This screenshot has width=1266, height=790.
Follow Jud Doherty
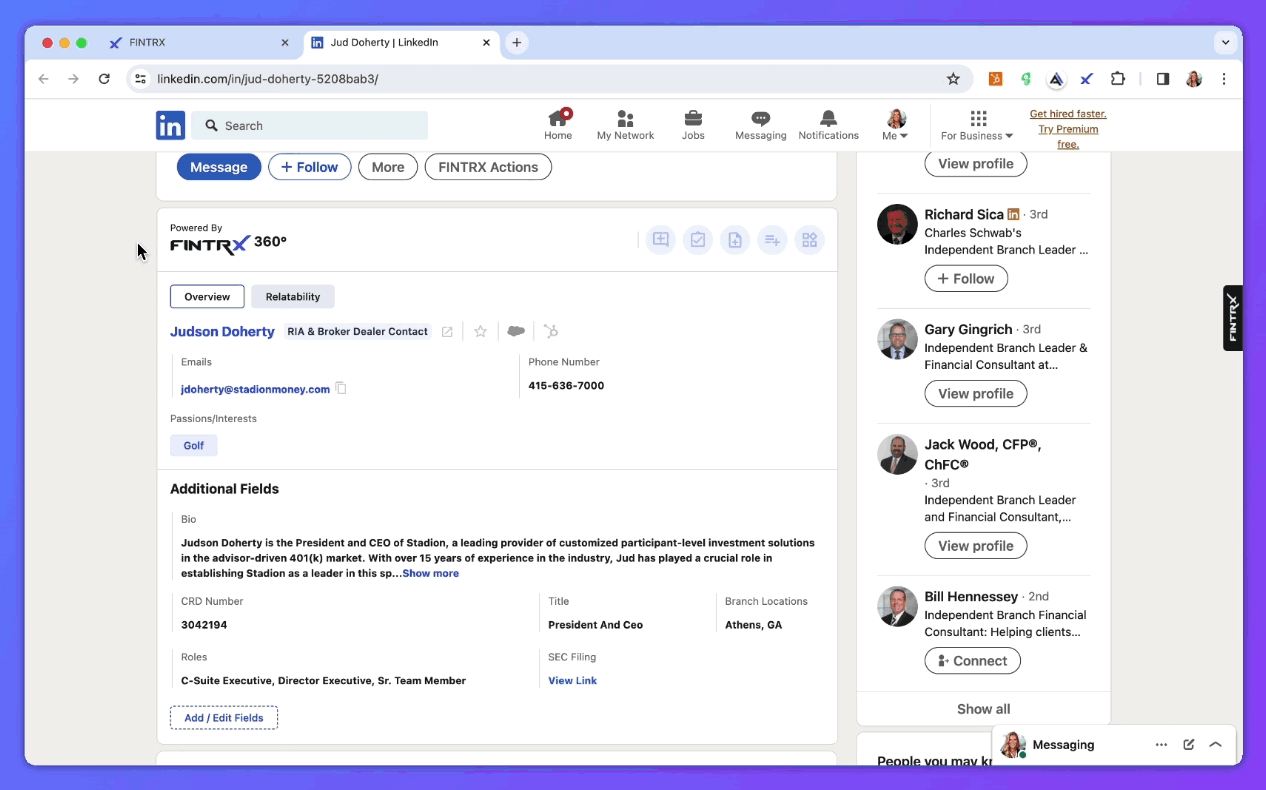310,167
